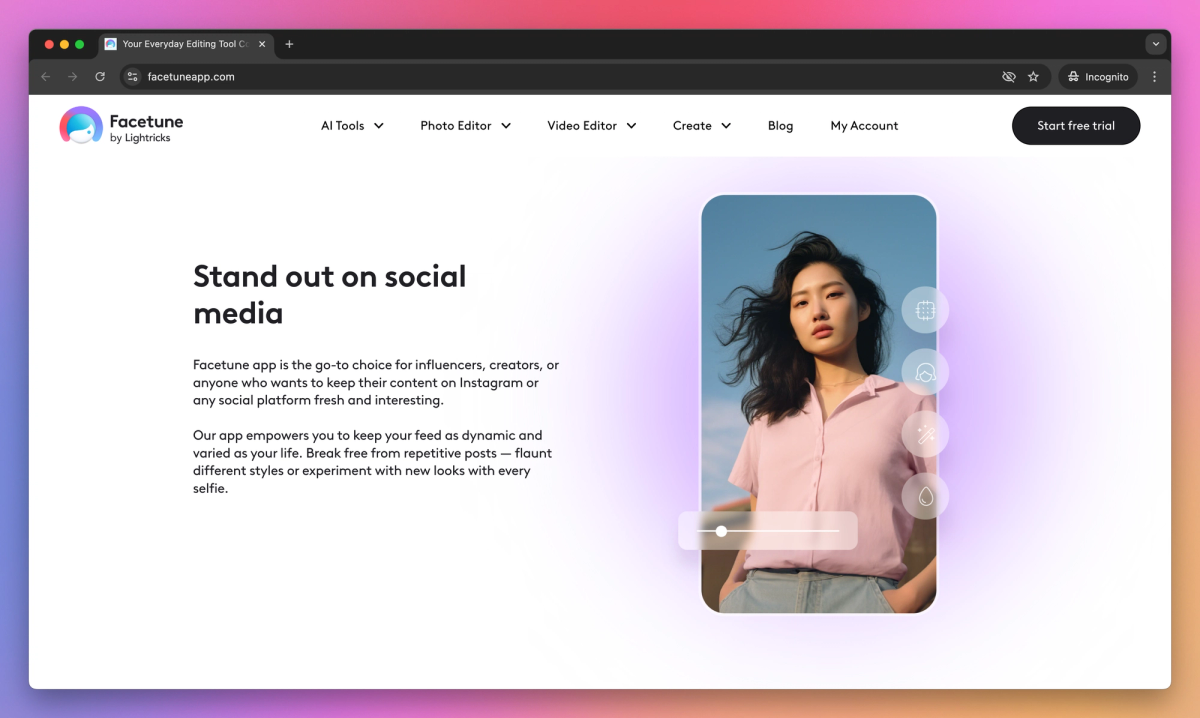Image resolution: width=1200 pixels, height=718 pixels.
Task: Select the 'Your Everyday Editing Tool' tab
Action: [185, 44]
